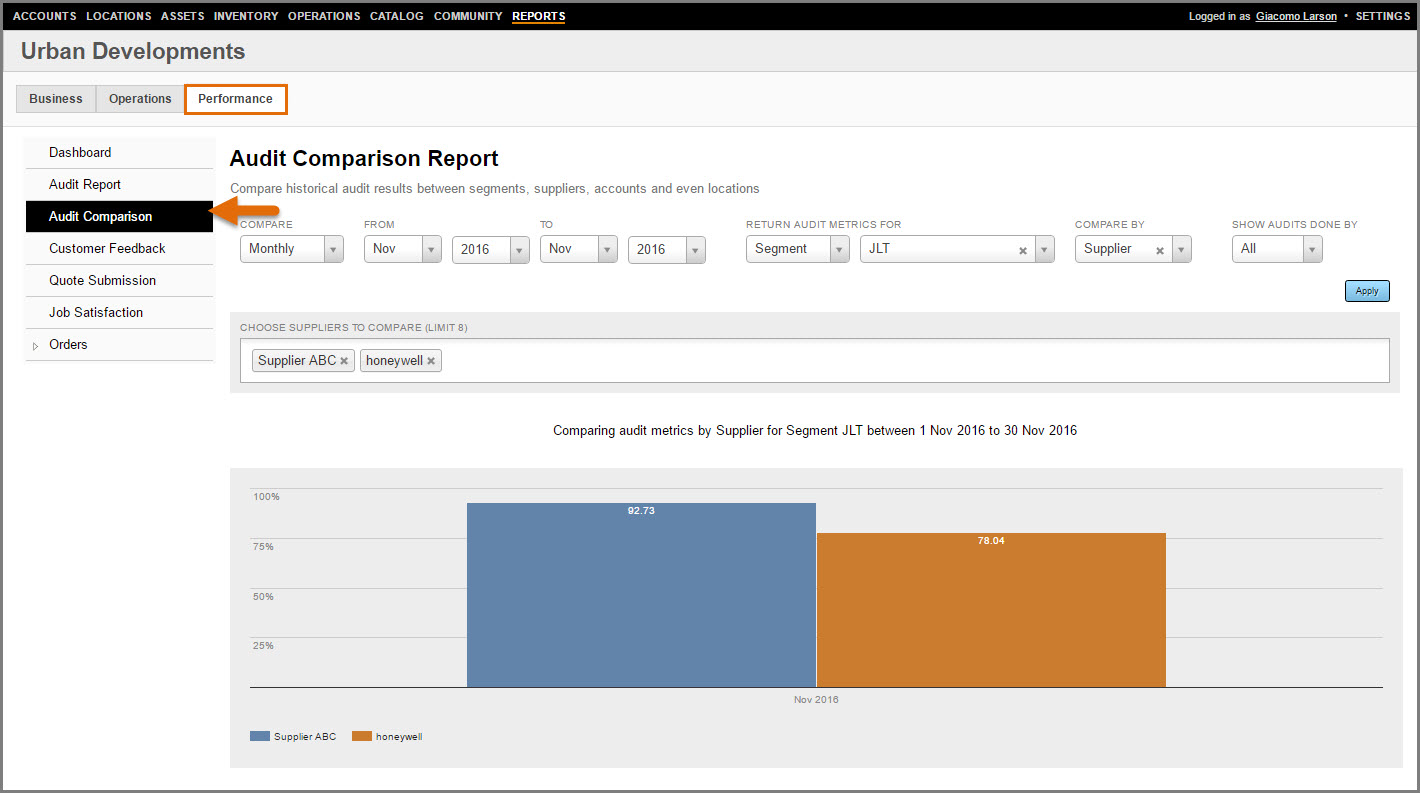Clear the JLT segment selection

[x=1022, y=250]
